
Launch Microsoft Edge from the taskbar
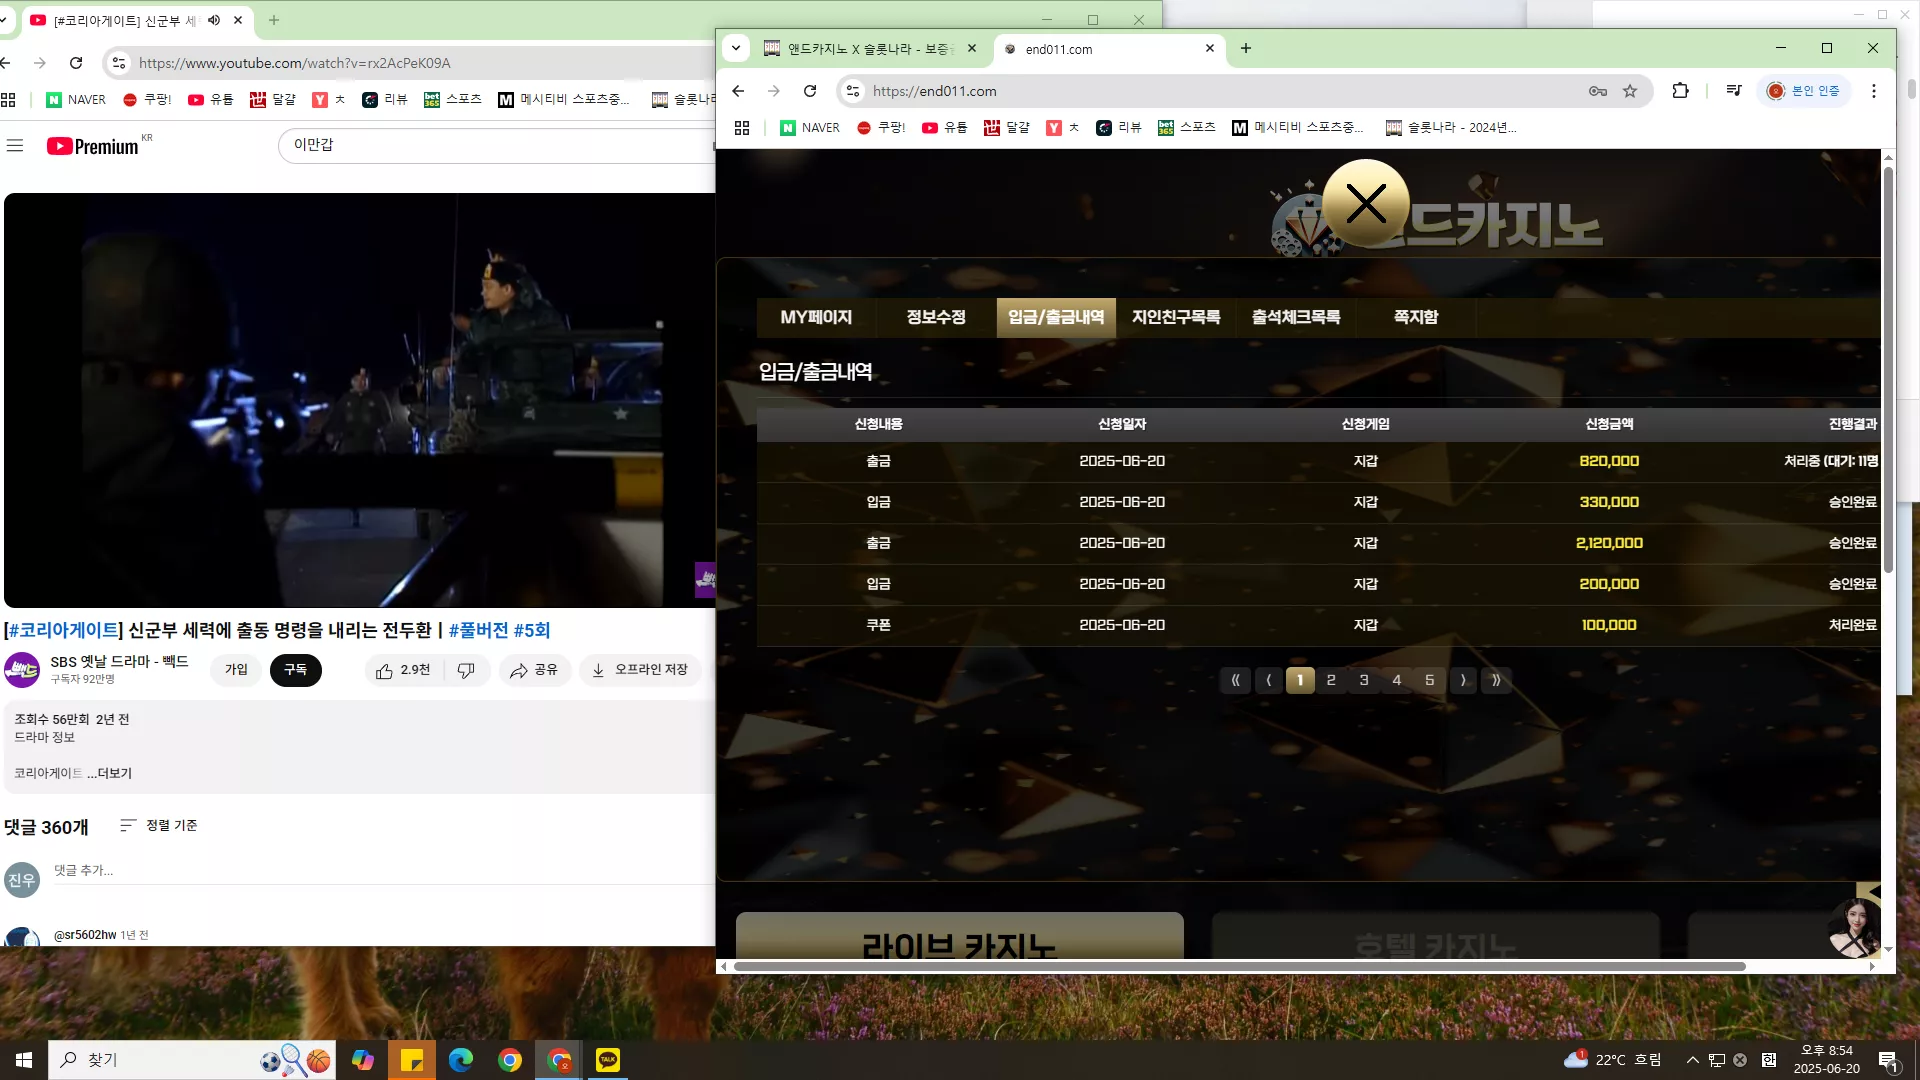[461, 1060]
